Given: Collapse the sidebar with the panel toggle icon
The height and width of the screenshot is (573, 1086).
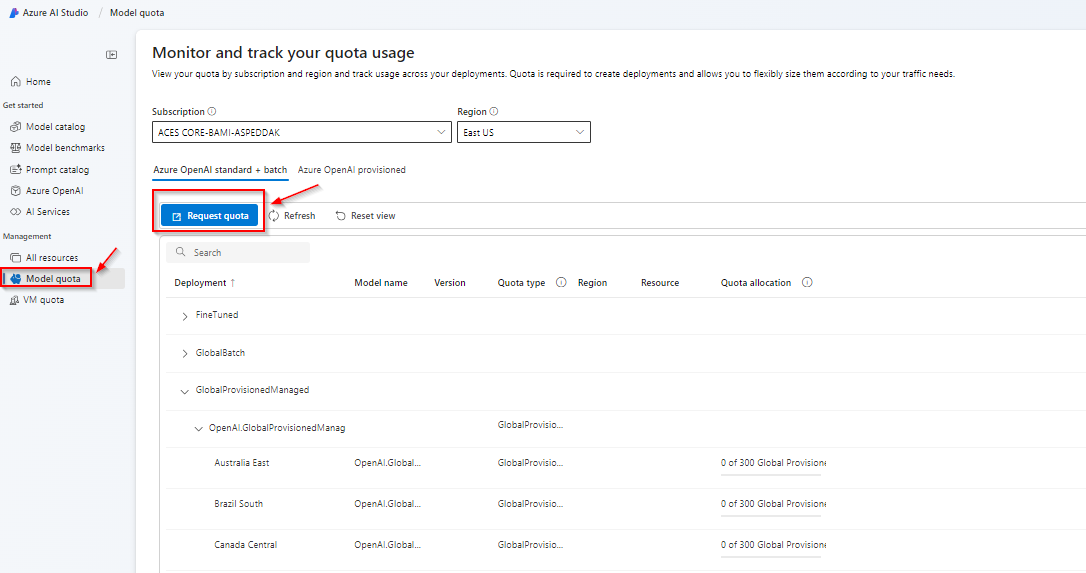Looking at the screenshot, I should click(x=112, y=55).
